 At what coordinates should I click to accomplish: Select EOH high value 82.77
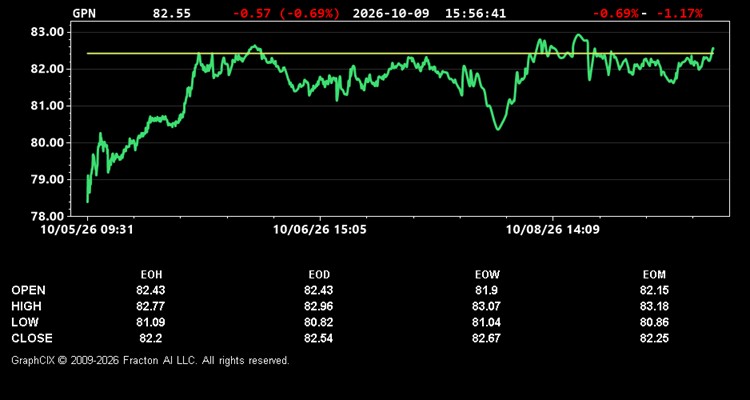pos(151,306)
